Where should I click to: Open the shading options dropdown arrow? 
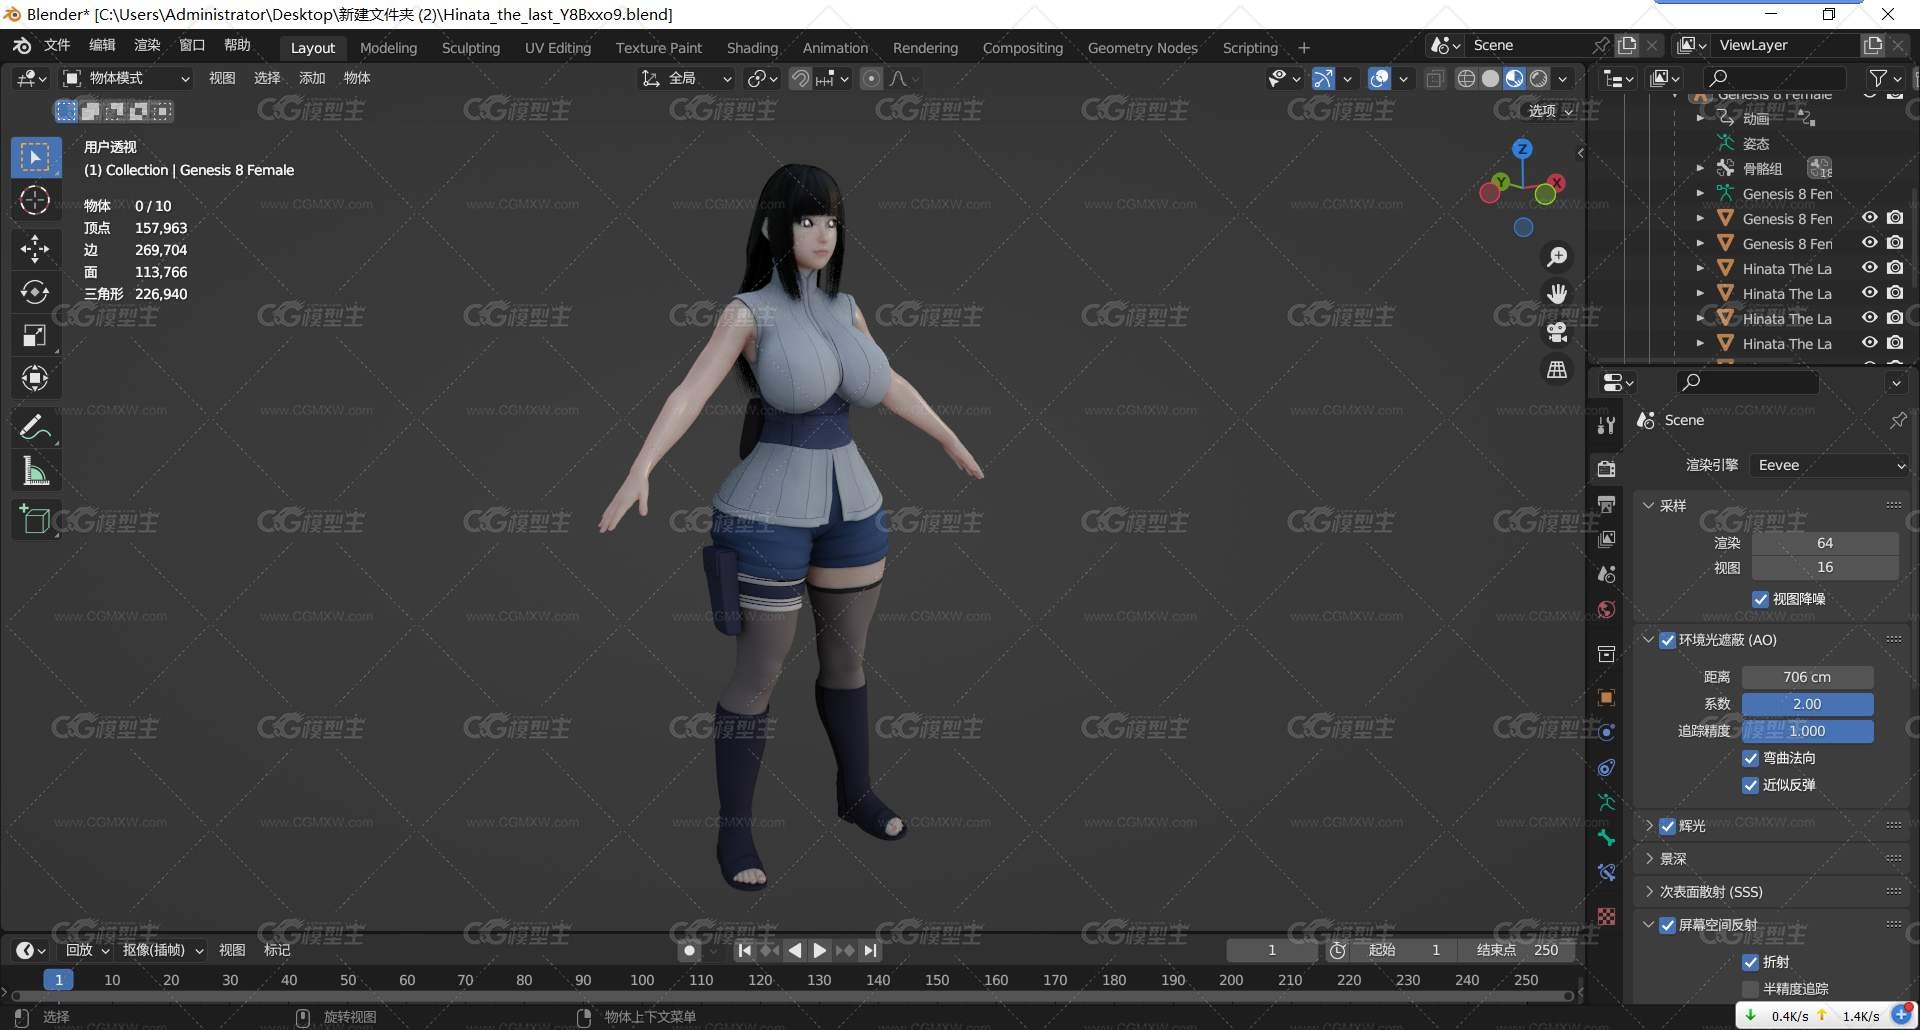1563,78
